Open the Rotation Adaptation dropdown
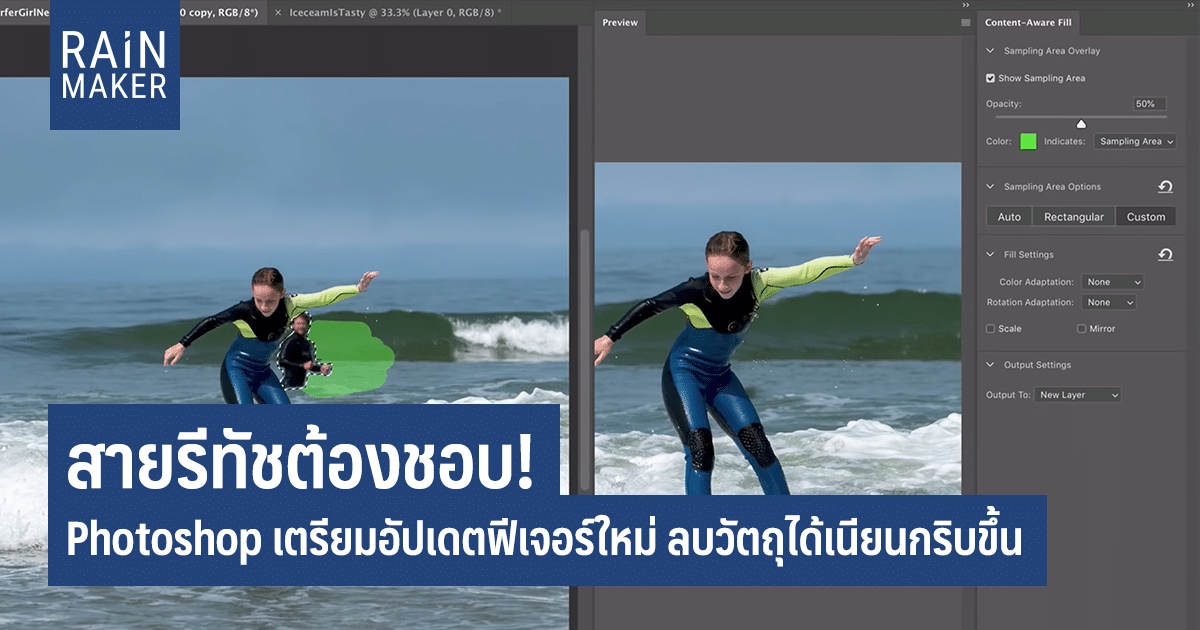 pyautogui.click(x=1109, y=302)
